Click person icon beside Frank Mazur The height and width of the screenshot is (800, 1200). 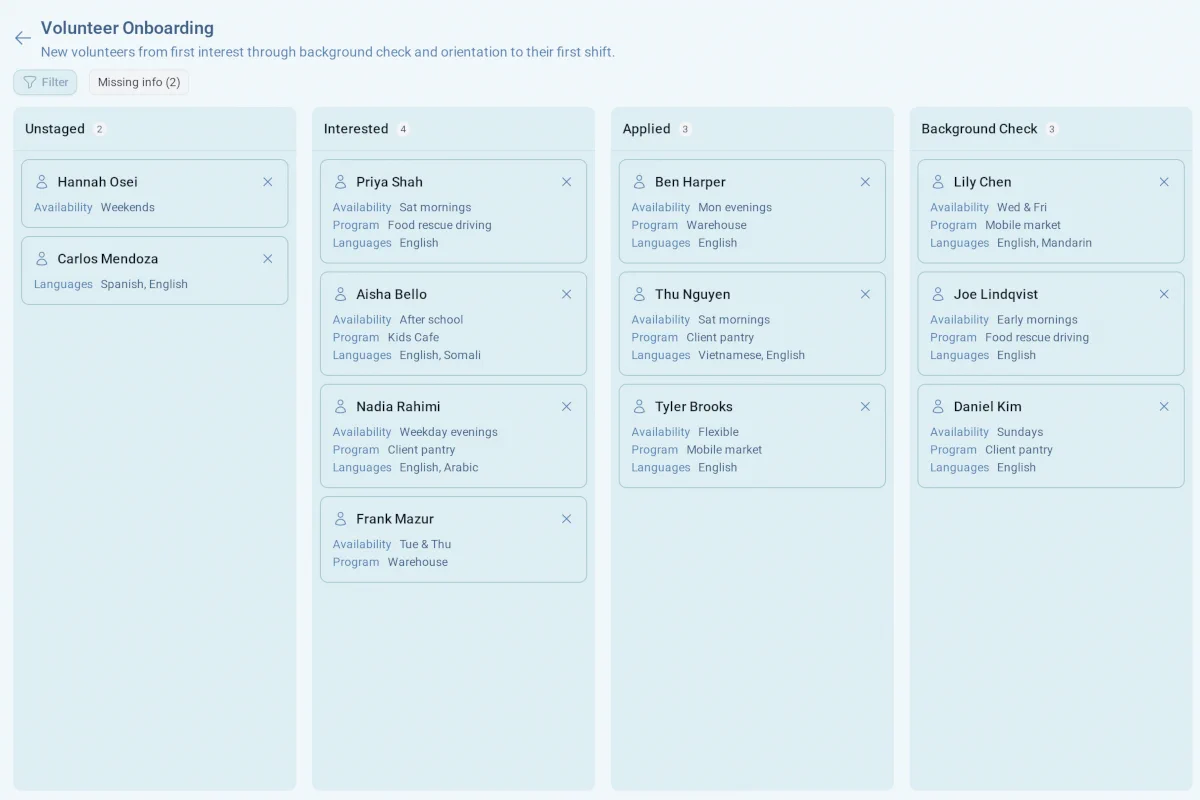pyautogui.click(x=341, y=519)
